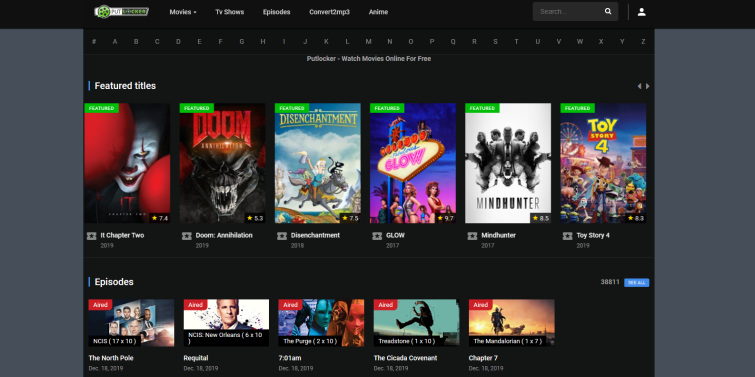Filter titles by letter W
Viewport: 755px width, 377px height.
[580, 42]
